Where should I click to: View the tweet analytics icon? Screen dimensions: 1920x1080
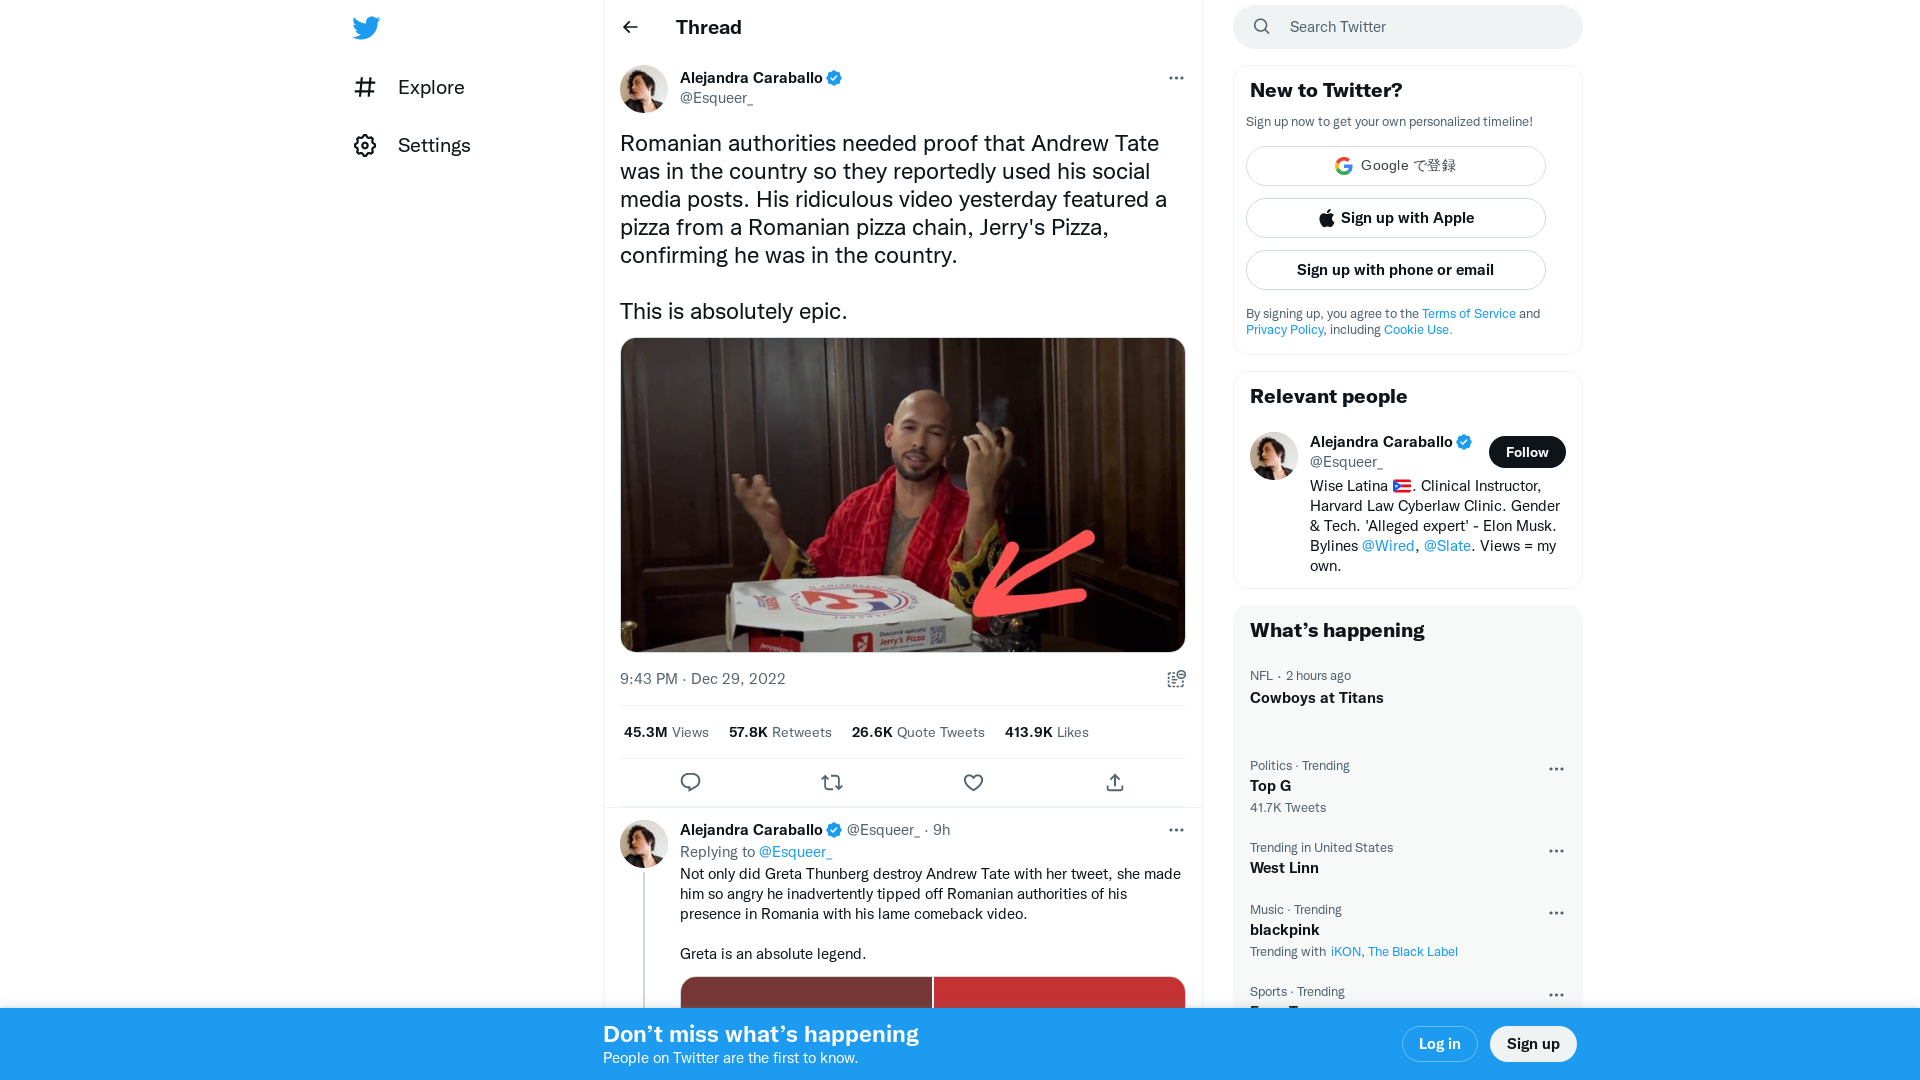click(1175, 679)
